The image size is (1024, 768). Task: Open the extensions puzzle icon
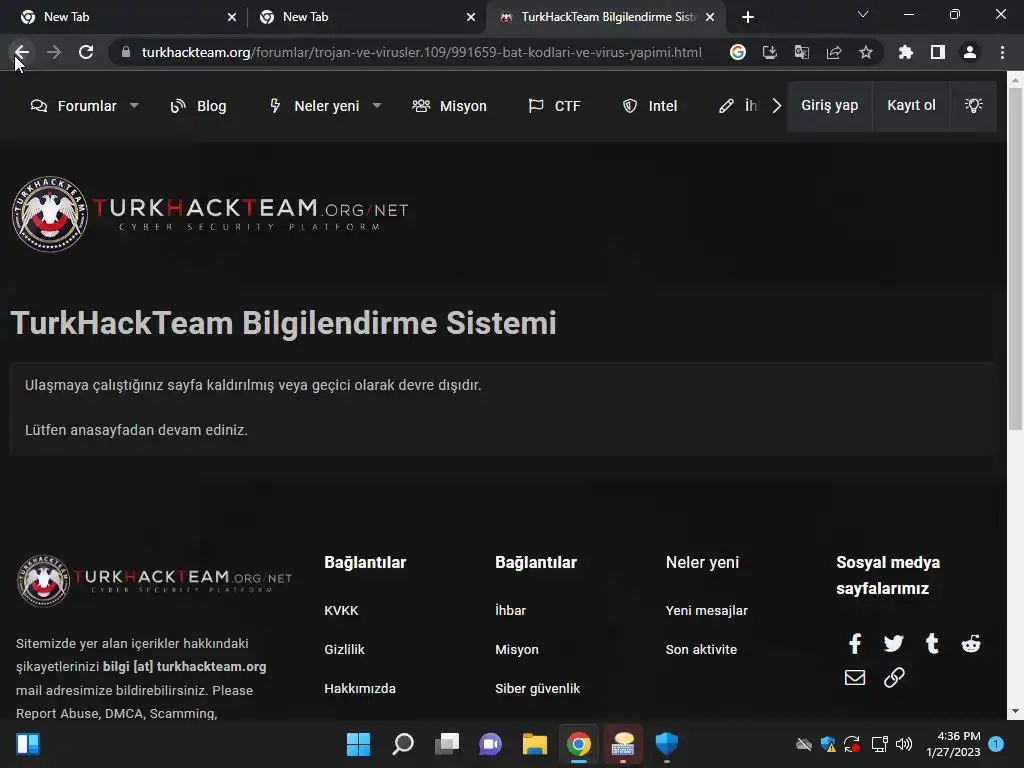pos(905,52)
